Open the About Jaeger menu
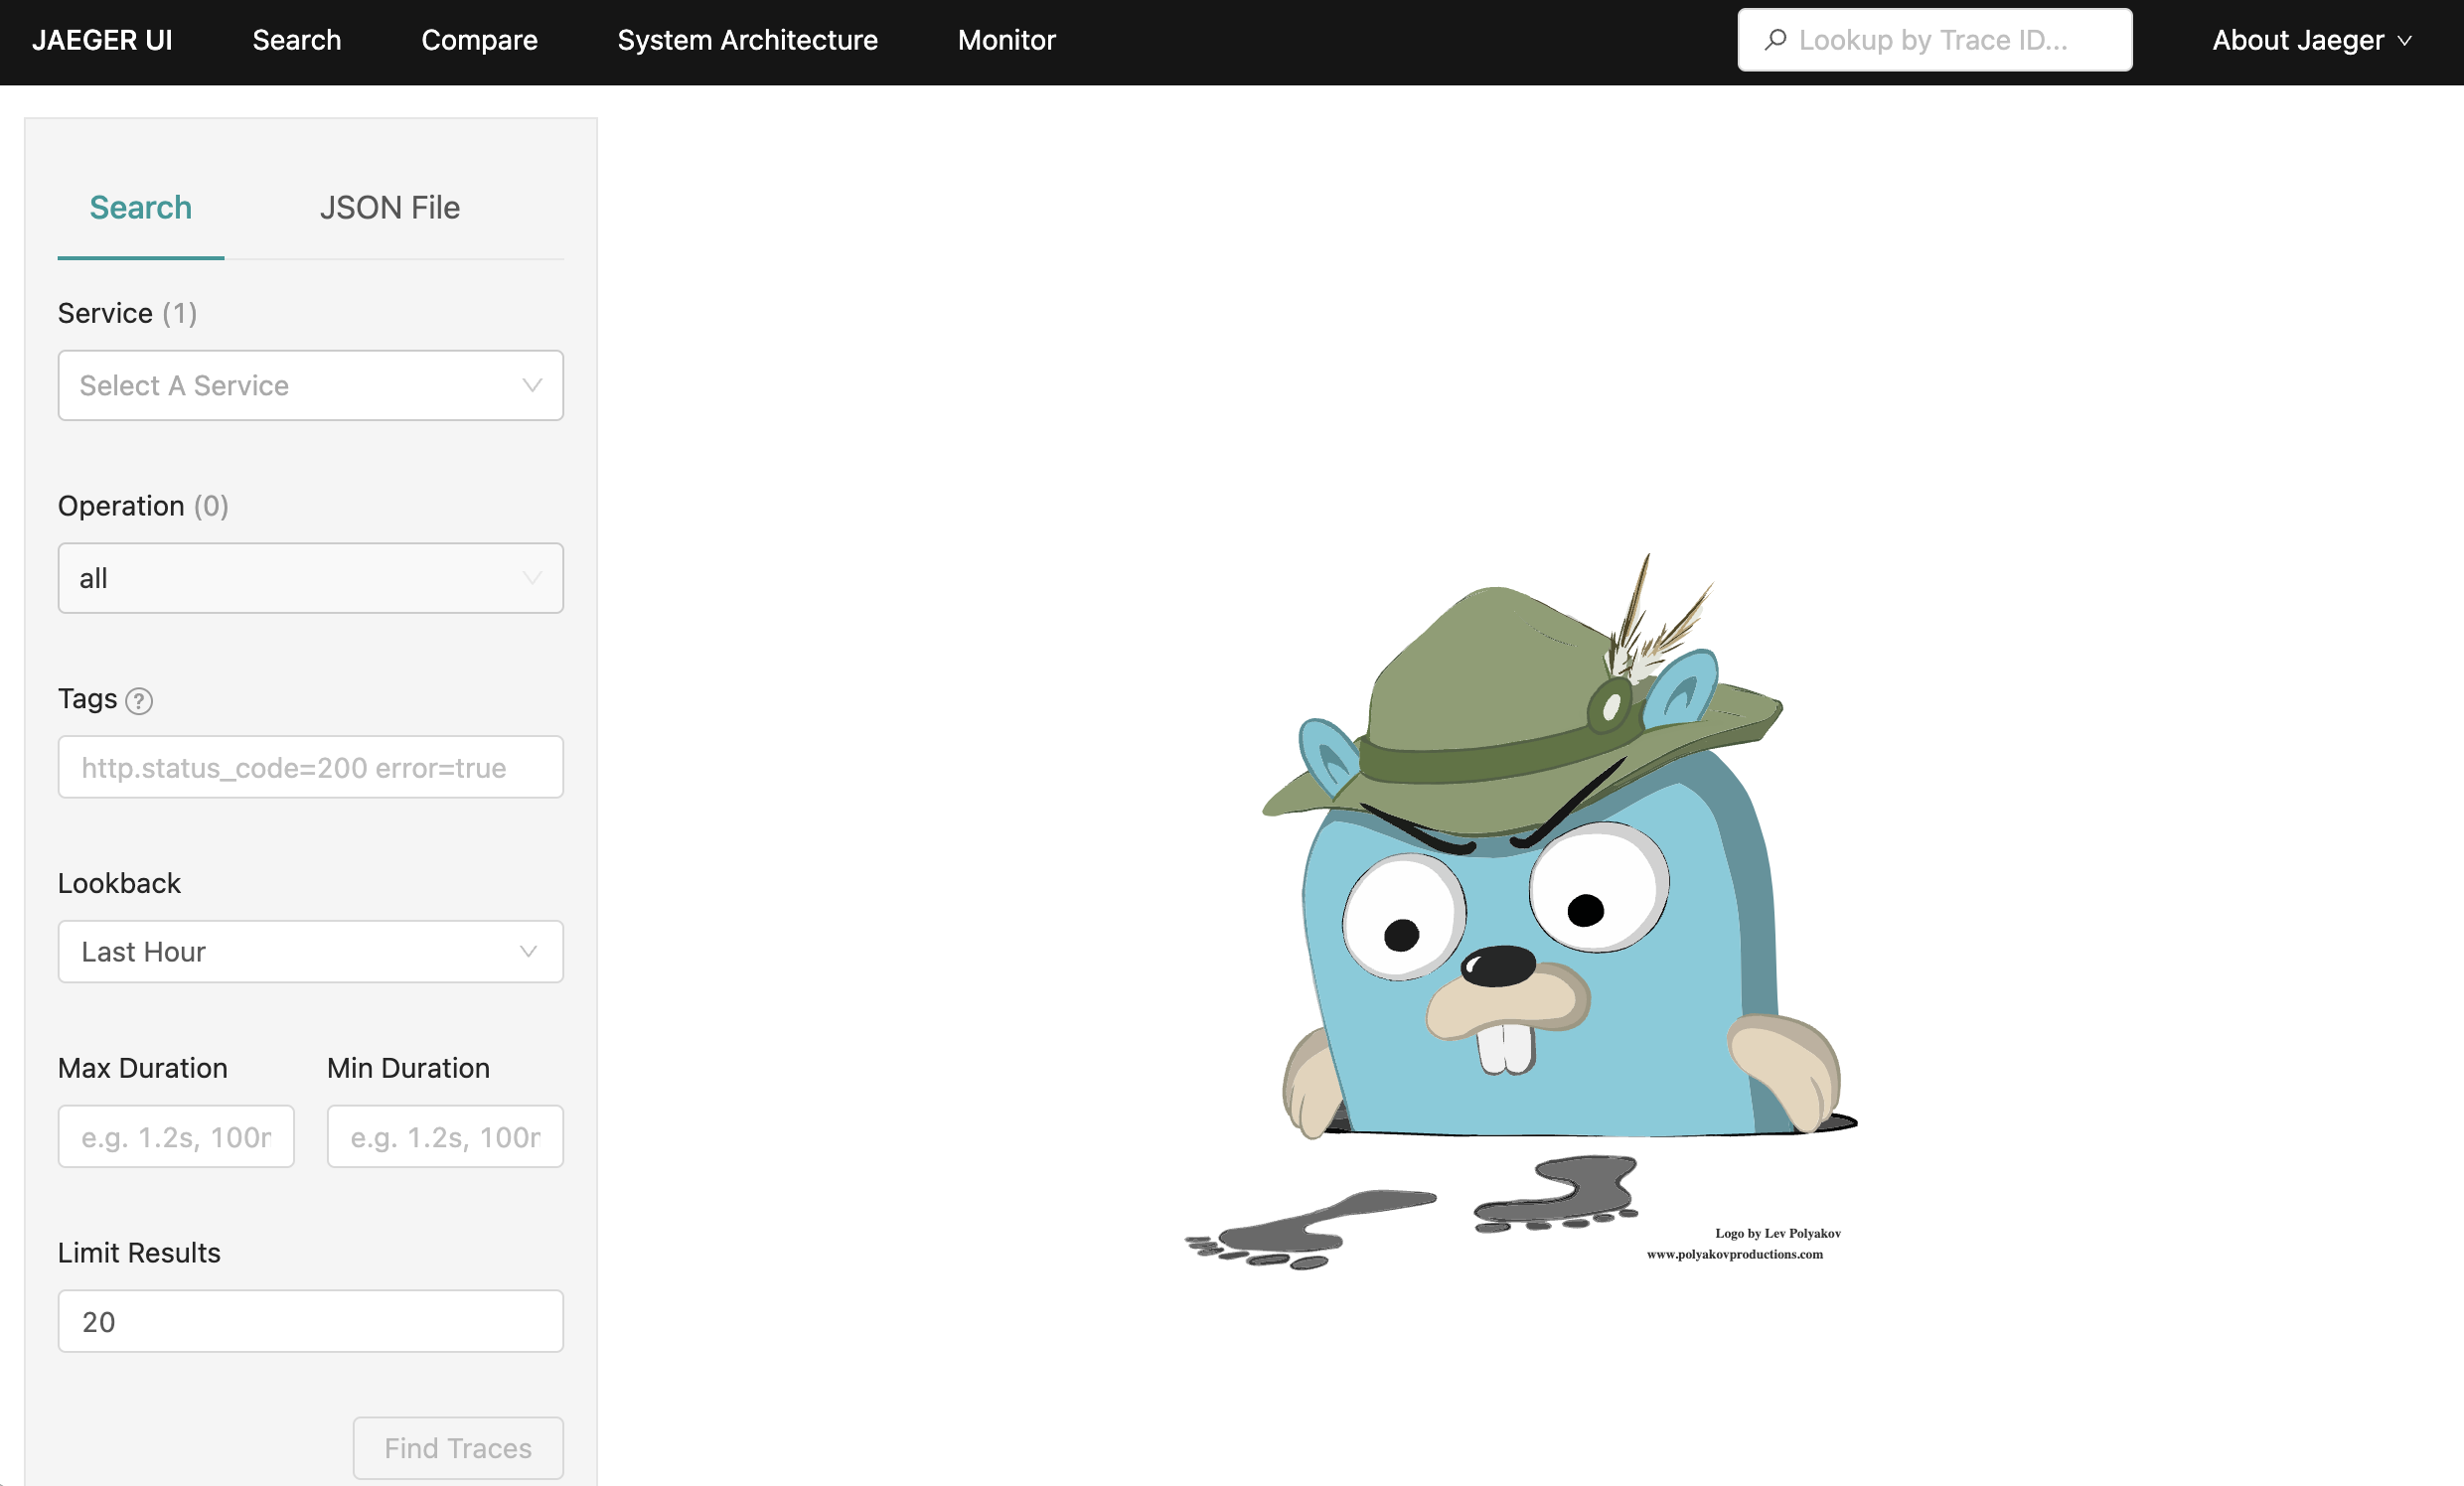The height and width of the screenshot is (1486, 2464). pyautogui.click(x=2297, y=40)
